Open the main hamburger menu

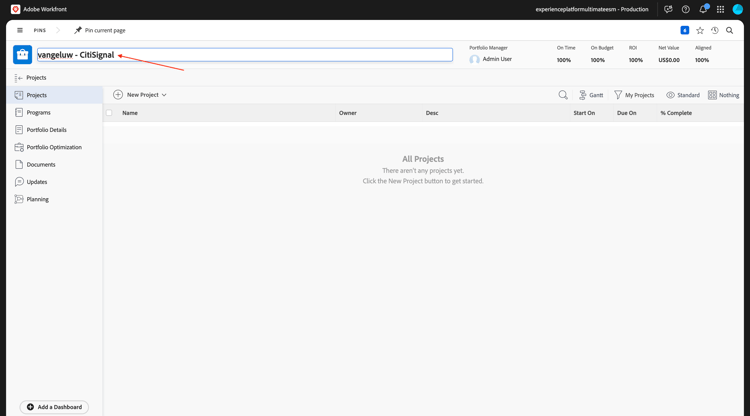20,30
